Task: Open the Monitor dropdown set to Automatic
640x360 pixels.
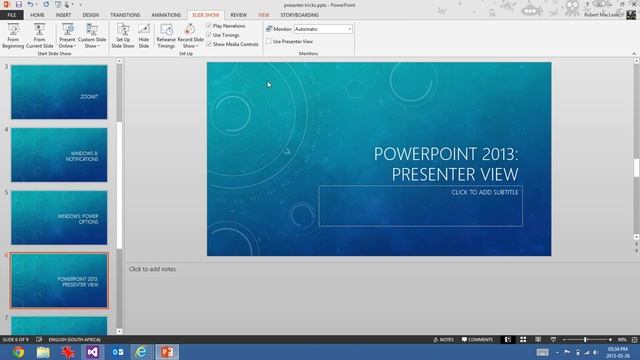Action: pos(323,29)
